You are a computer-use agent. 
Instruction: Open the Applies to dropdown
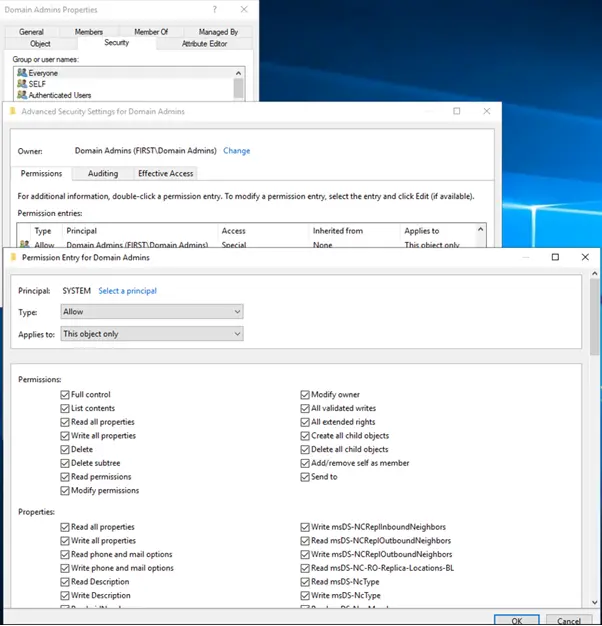pos(152,334)
